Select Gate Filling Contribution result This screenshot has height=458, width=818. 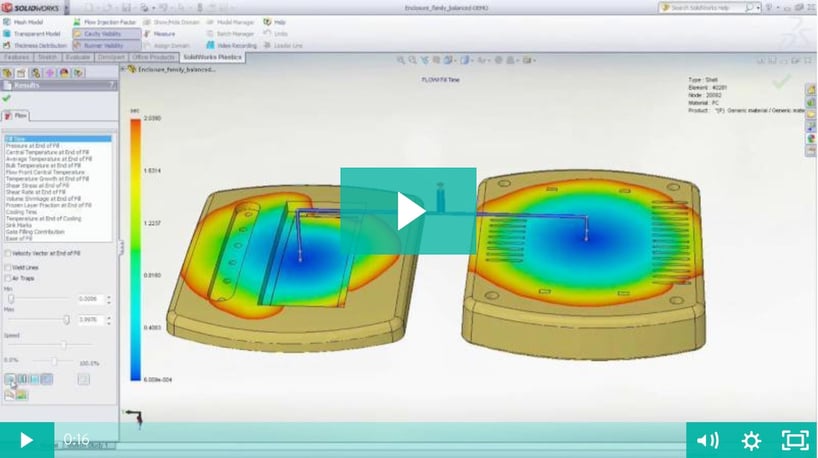tap(35, 232)
